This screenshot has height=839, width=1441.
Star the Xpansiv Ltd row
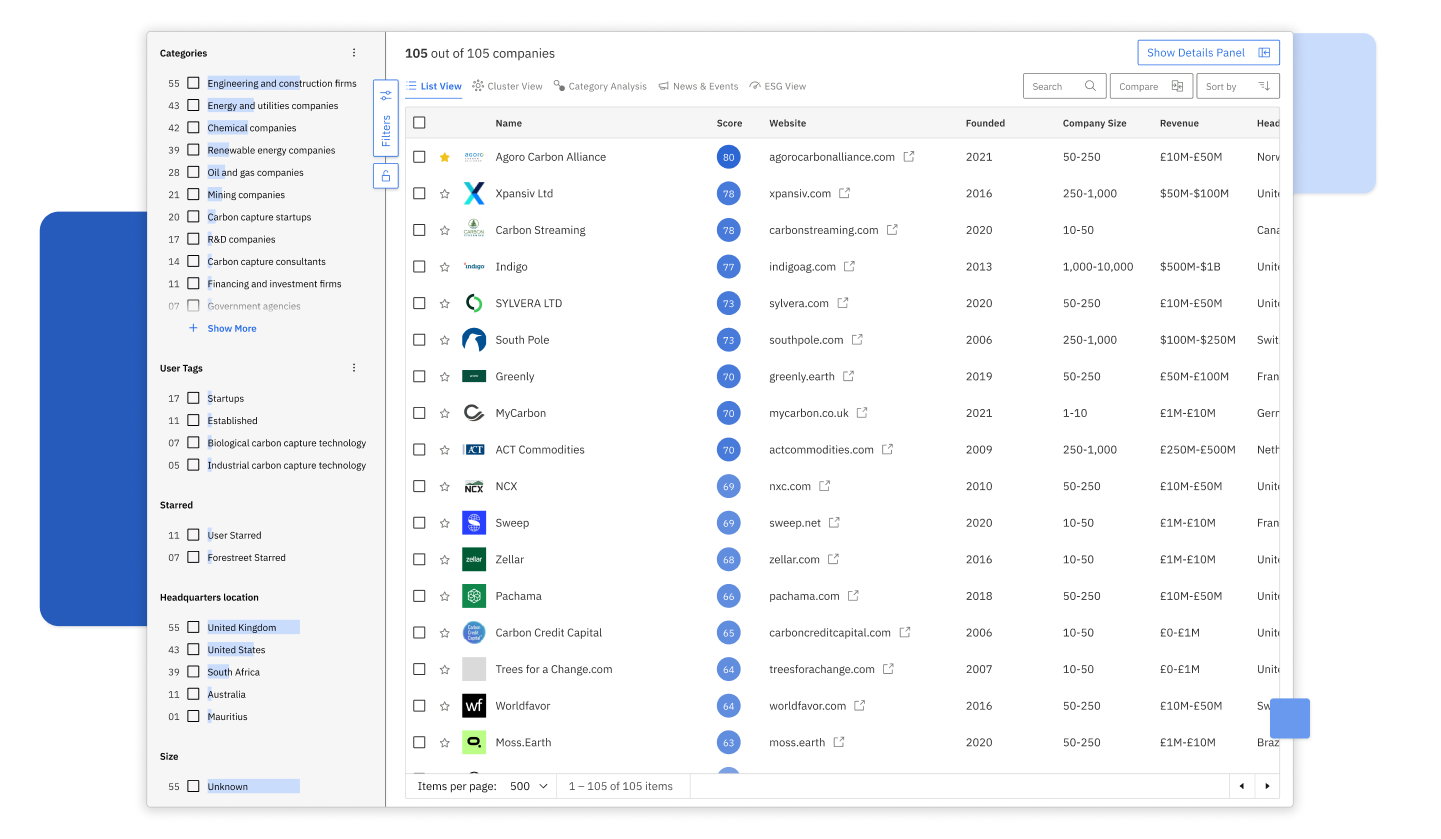445,194
